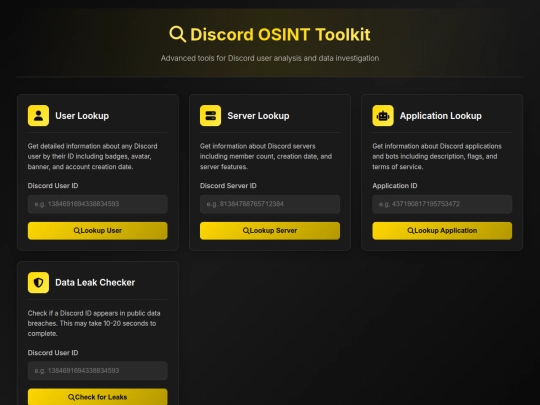Viewport: 540px width, 405px height.
Task: Focus the Discord Server ID input field
Action: [x=270, y=204]
